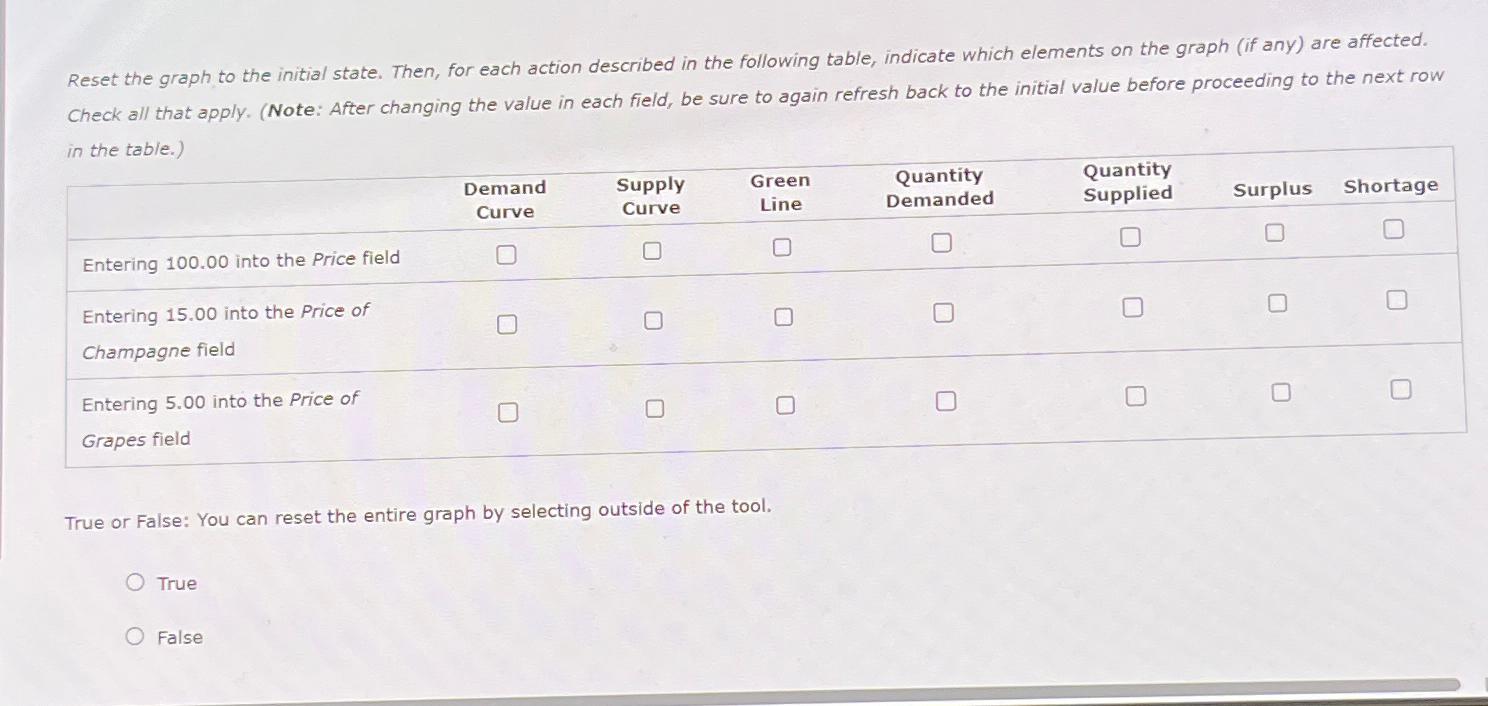Viewport: 1488px width, 706px height.
Task: Check Supply Curve for Price of Grapes row
Action: (657, 407)
